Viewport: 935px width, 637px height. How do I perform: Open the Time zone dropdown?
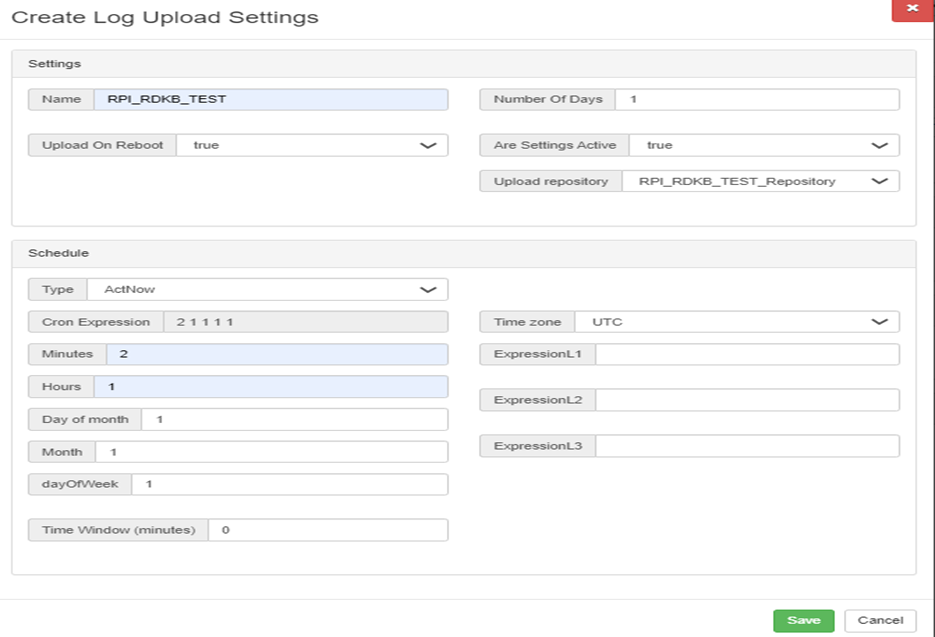[737, 322]
